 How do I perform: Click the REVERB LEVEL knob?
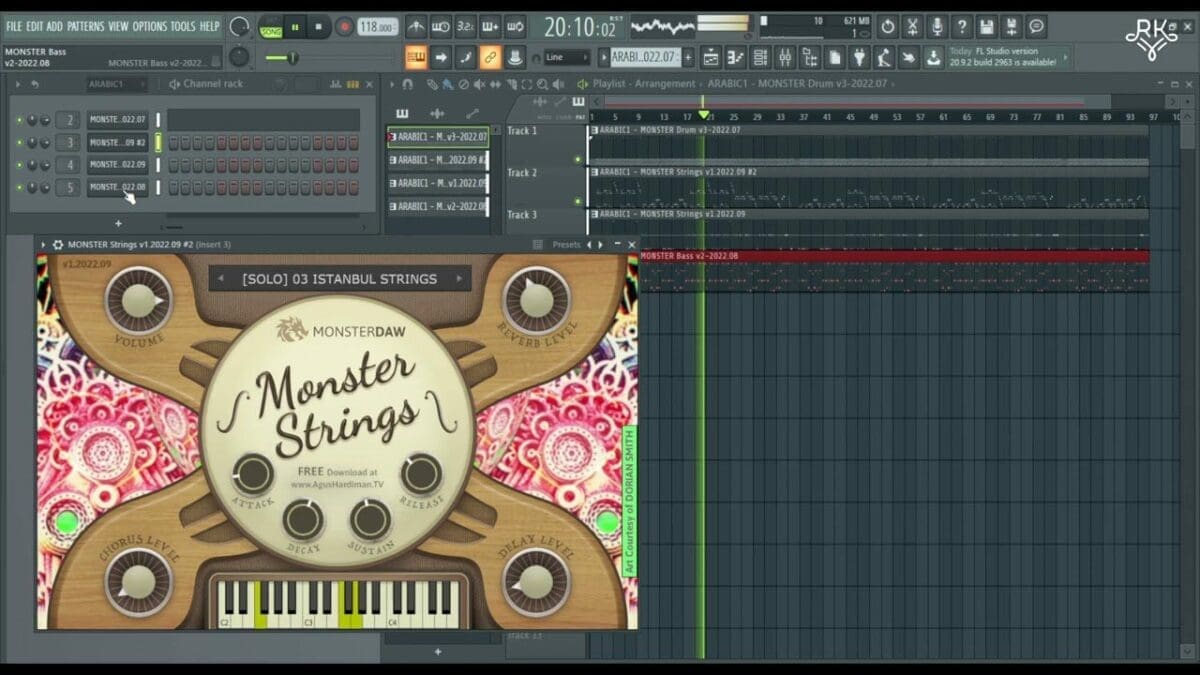pos(536,299)
